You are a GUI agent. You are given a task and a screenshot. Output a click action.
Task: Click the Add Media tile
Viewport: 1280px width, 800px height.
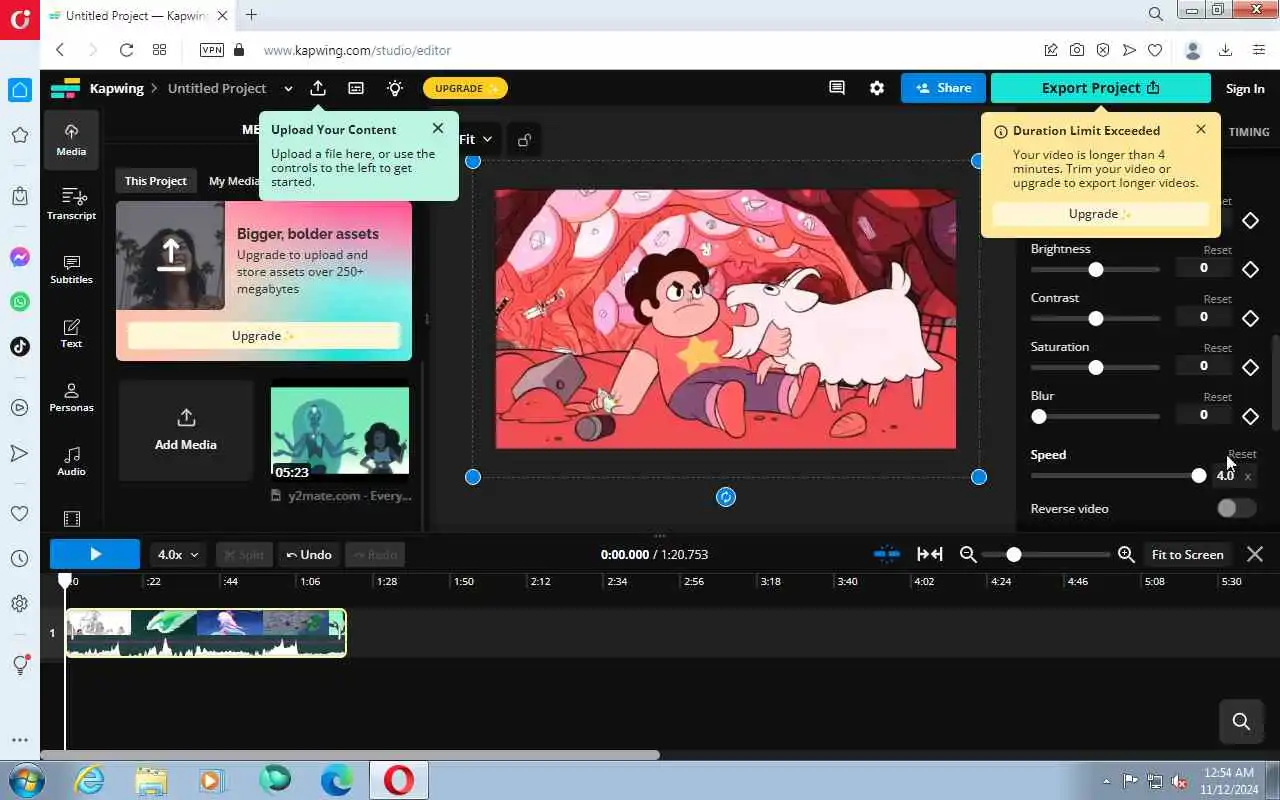click(186, 430)
